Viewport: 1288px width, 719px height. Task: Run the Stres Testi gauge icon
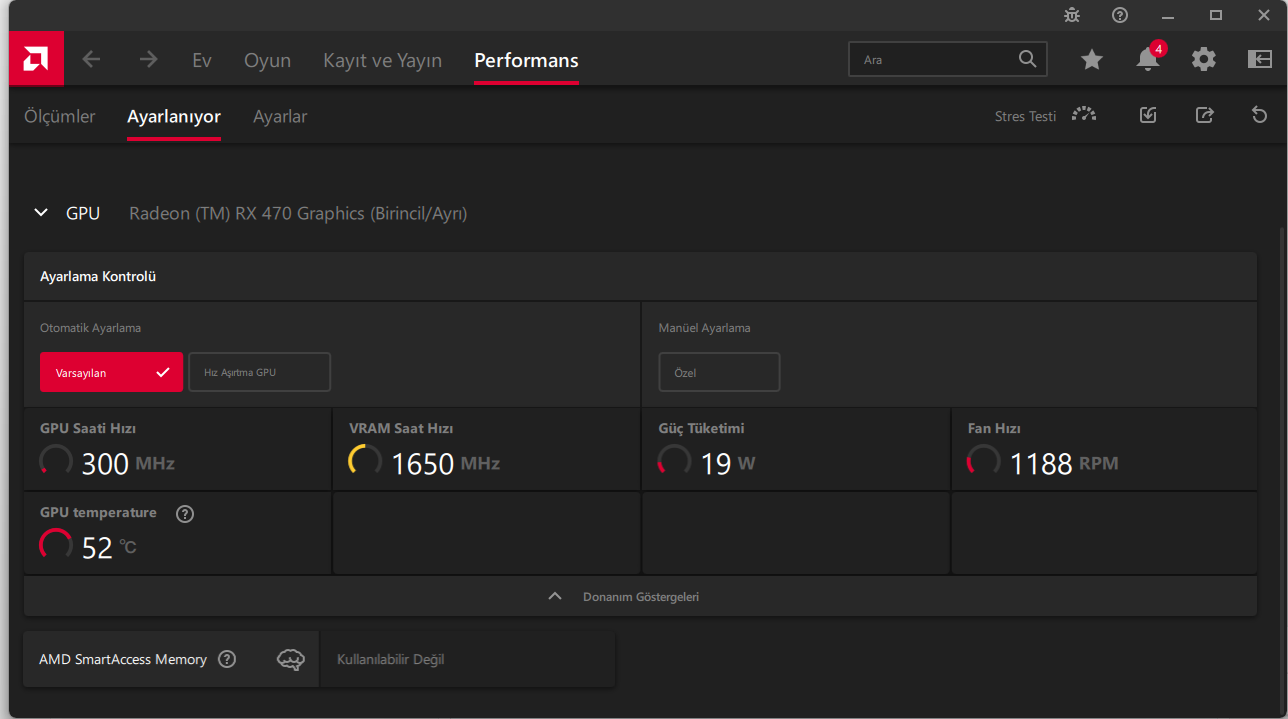click(1084, 115)
